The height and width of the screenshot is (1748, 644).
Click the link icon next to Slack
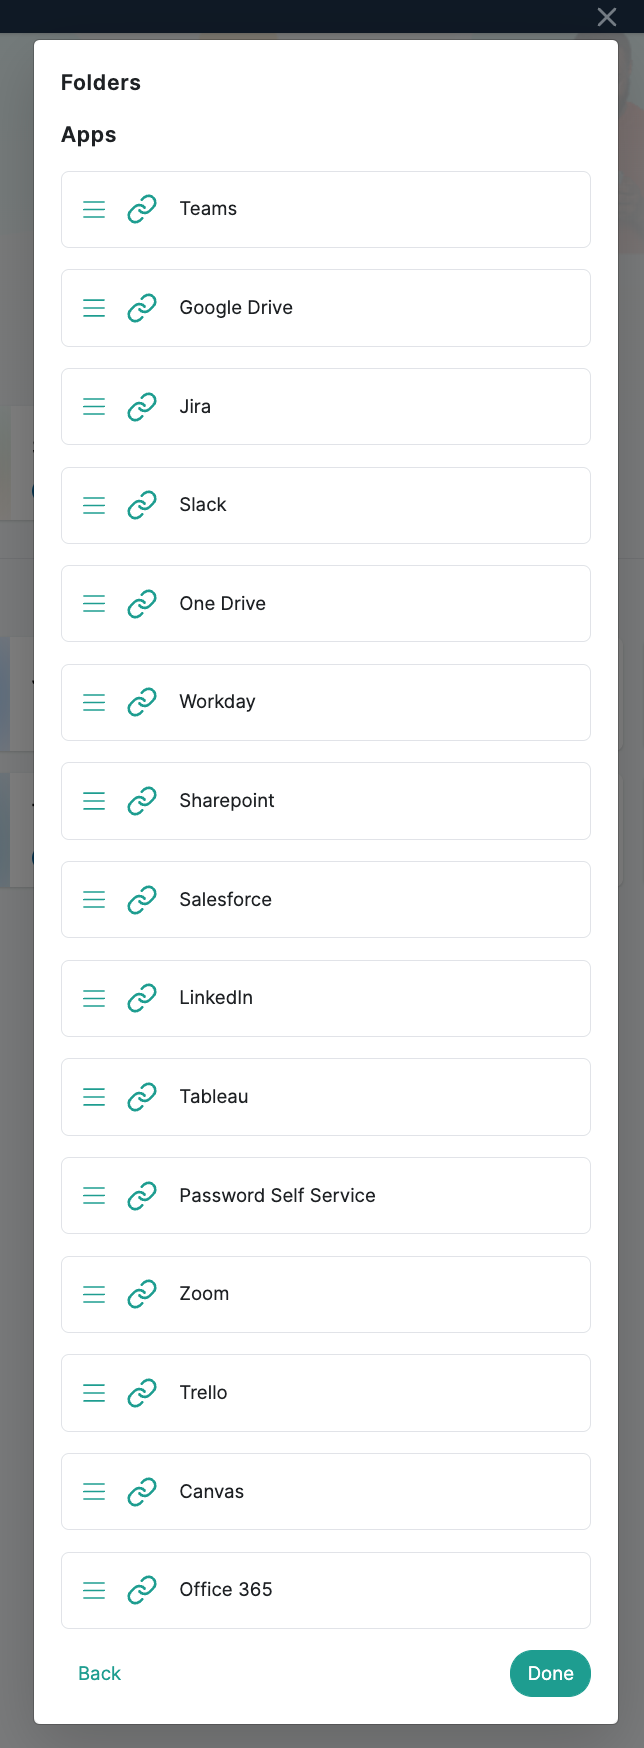click(142, 505)
